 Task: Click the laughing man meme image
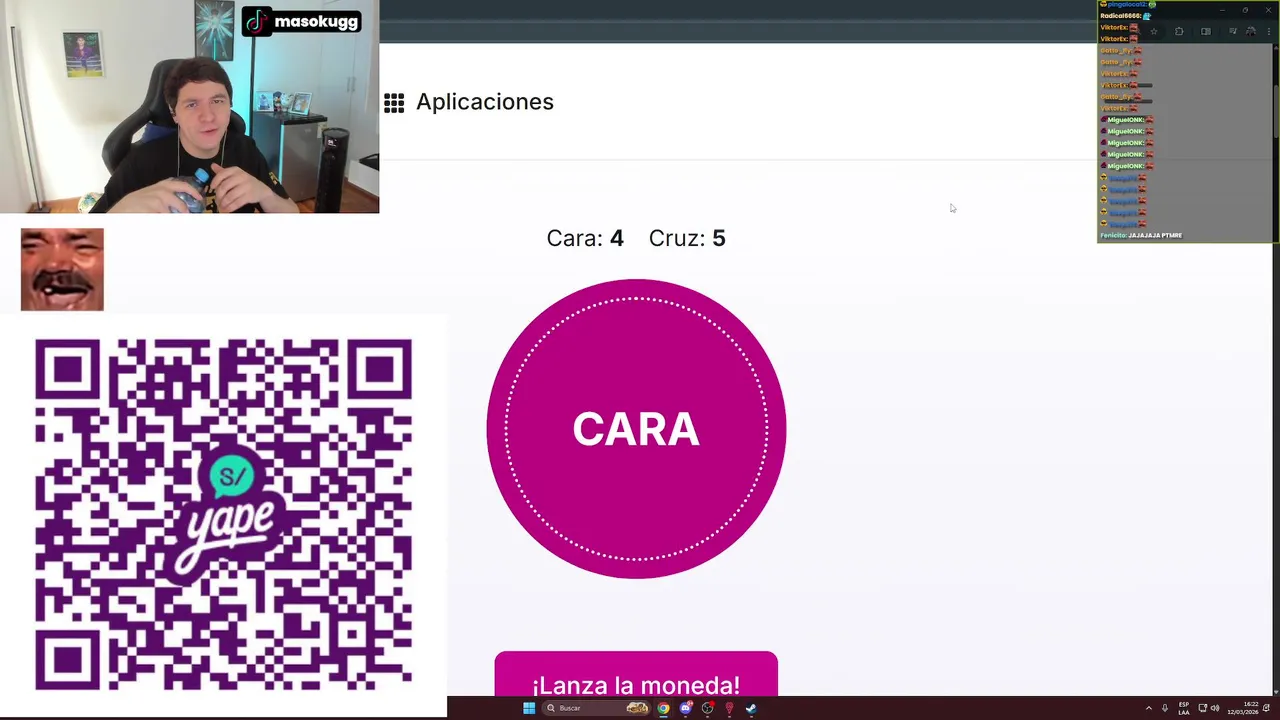coord(62,269)
